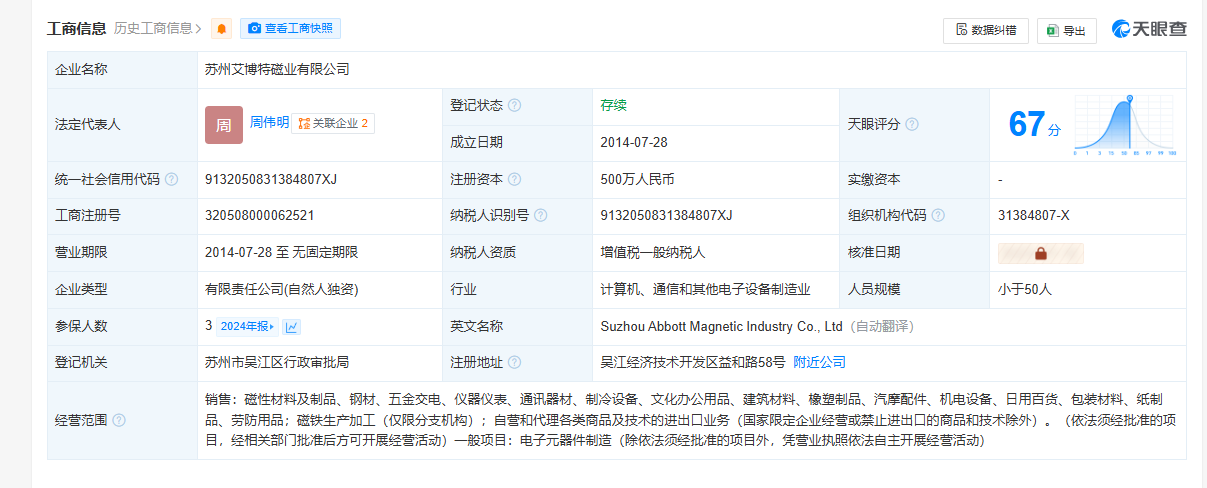Image resolution: width=1207 pixels, height=488 pixels.
Task: Click the 67分 score value
Action: pos(1034,125)
